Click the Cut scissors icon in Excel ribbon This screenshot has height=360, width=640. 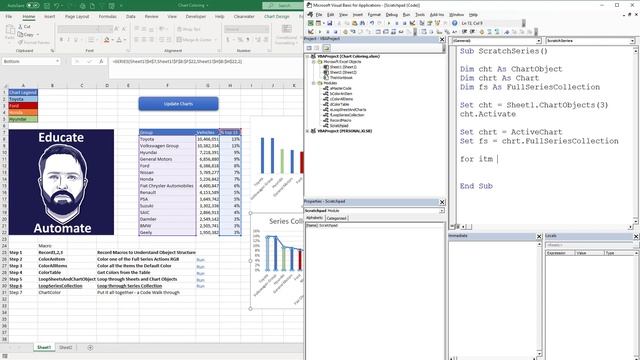20,27
